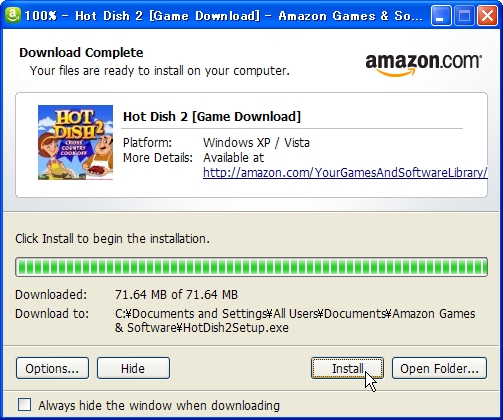Close the Amazon Games & Software window
The width and height of the screenshot is (503, 420).
click(x=487, y=15)
